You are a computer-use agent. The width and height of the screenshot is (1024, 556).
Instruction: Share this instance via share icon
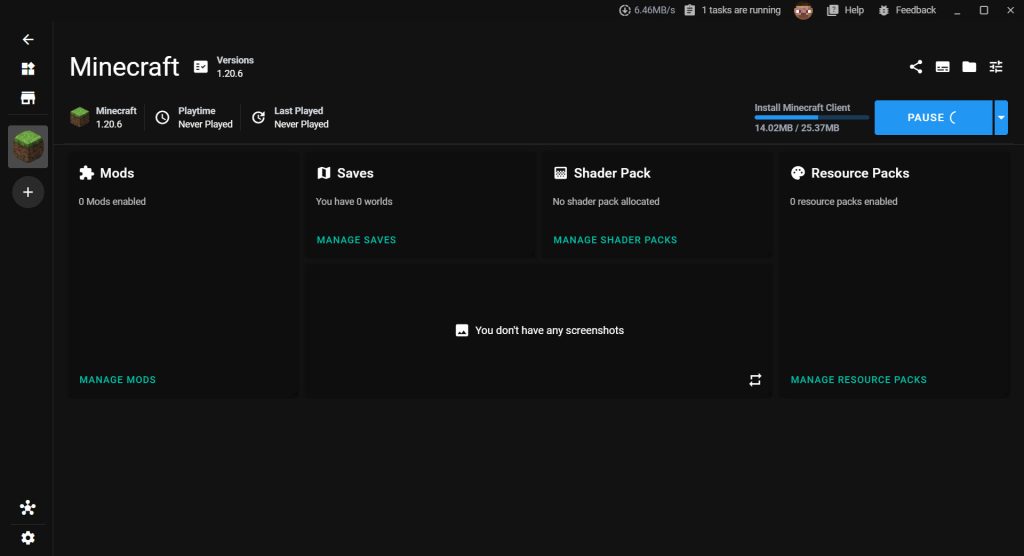point(916,67)
